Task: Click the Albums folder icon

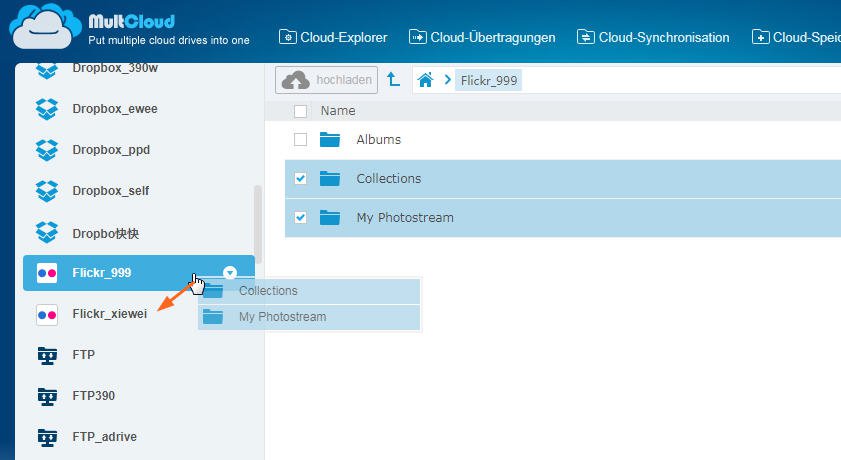Action: click(x=330, y=139)
